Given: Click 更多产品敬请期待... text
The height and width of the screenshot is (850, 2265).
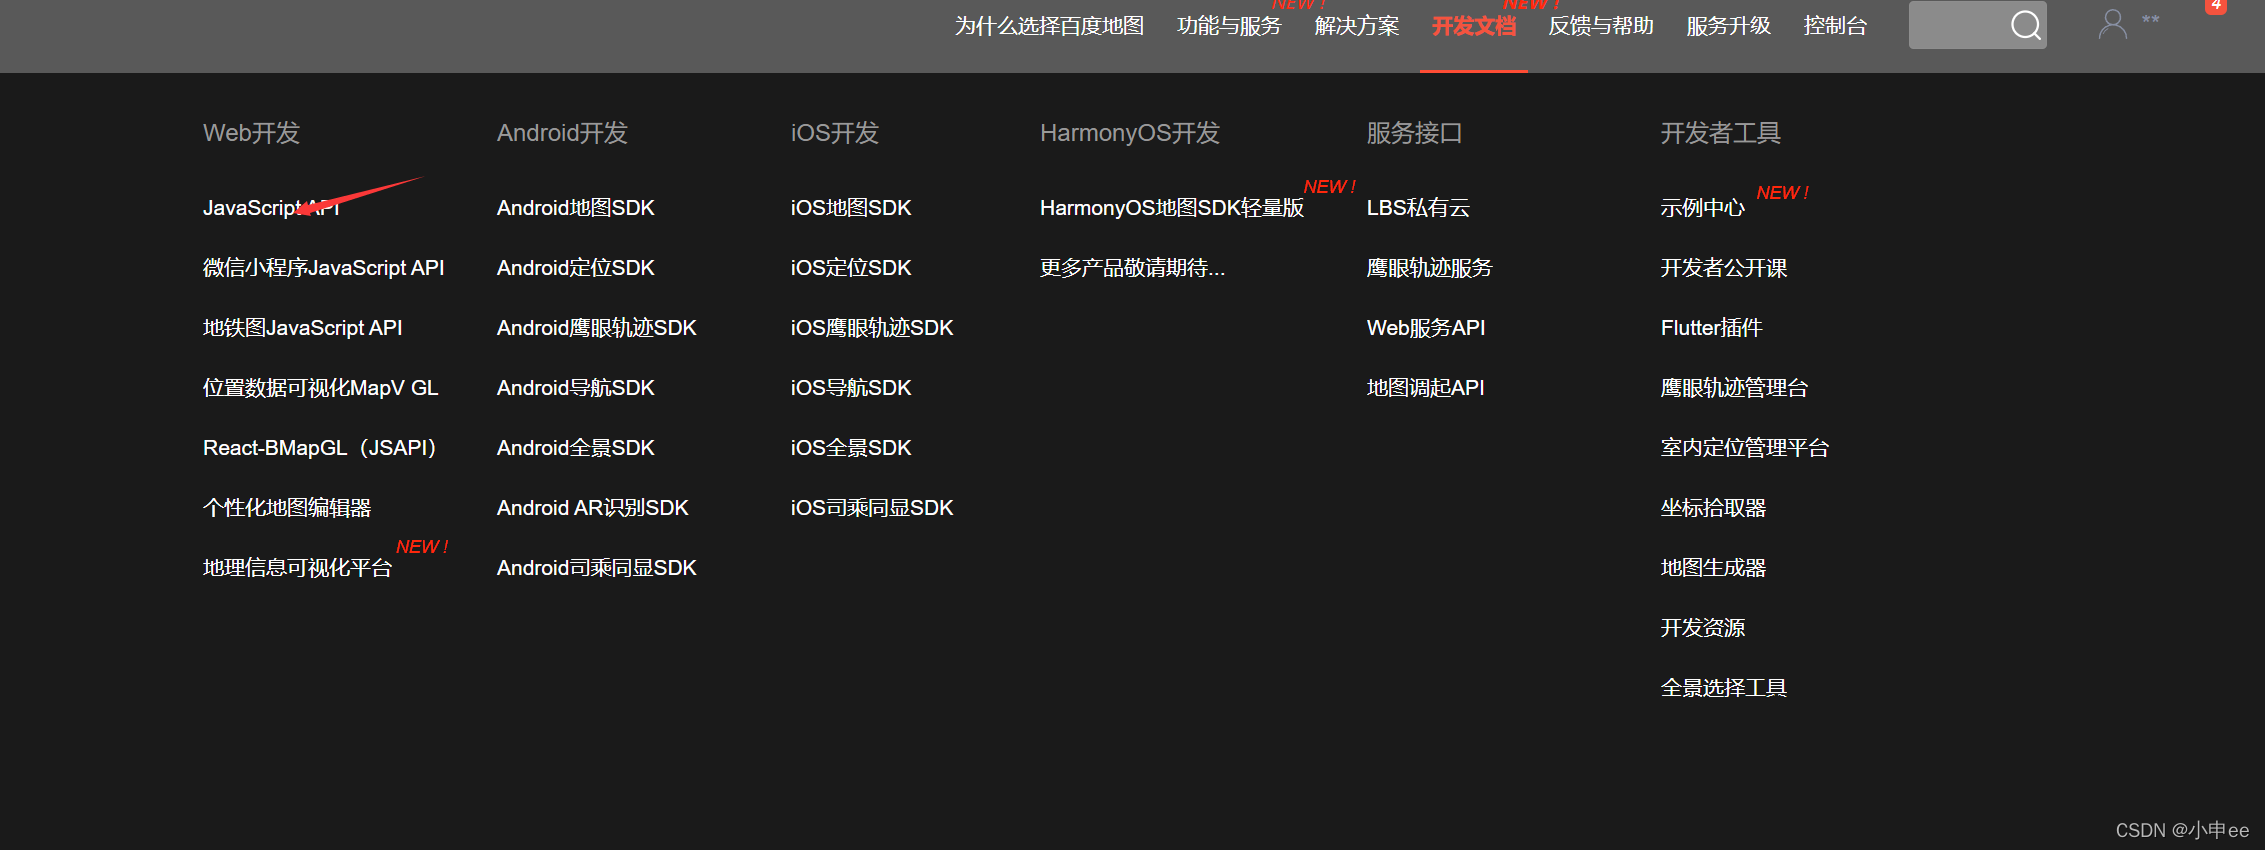Looking at the screenshot, I should (1132, 268).
